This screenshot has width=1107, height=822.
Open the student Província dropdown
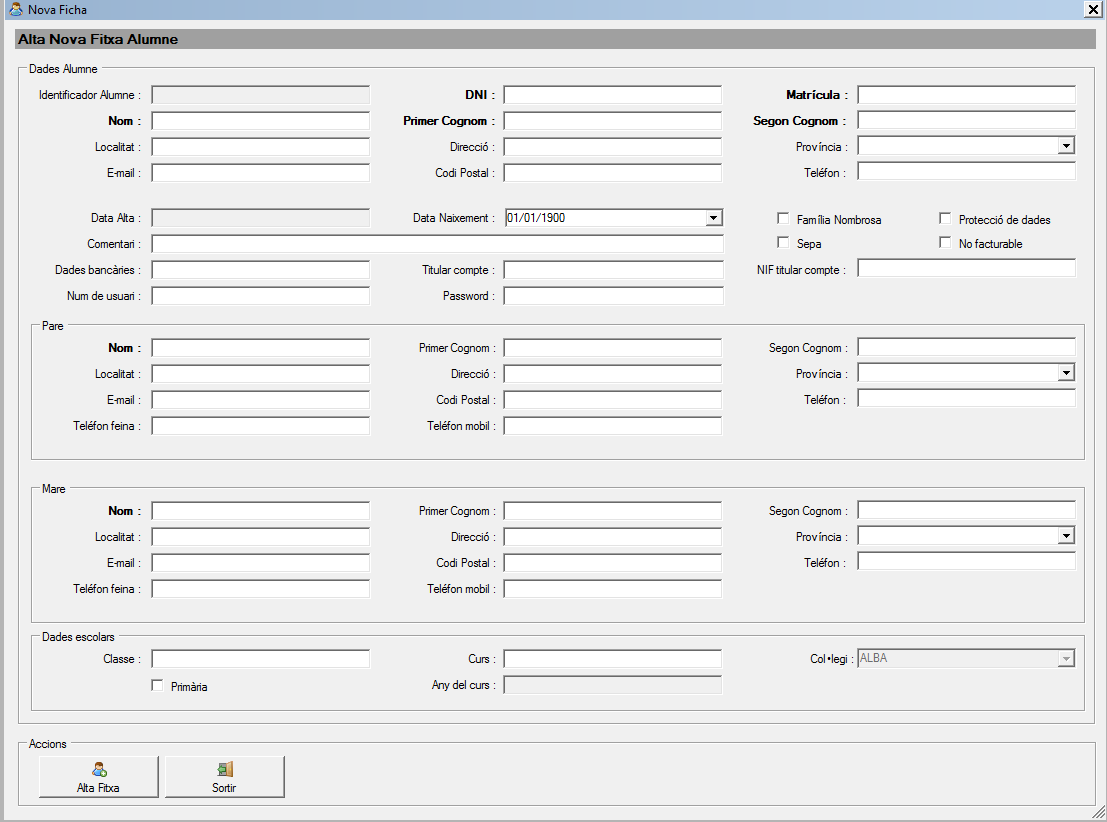click(1066, 146)
